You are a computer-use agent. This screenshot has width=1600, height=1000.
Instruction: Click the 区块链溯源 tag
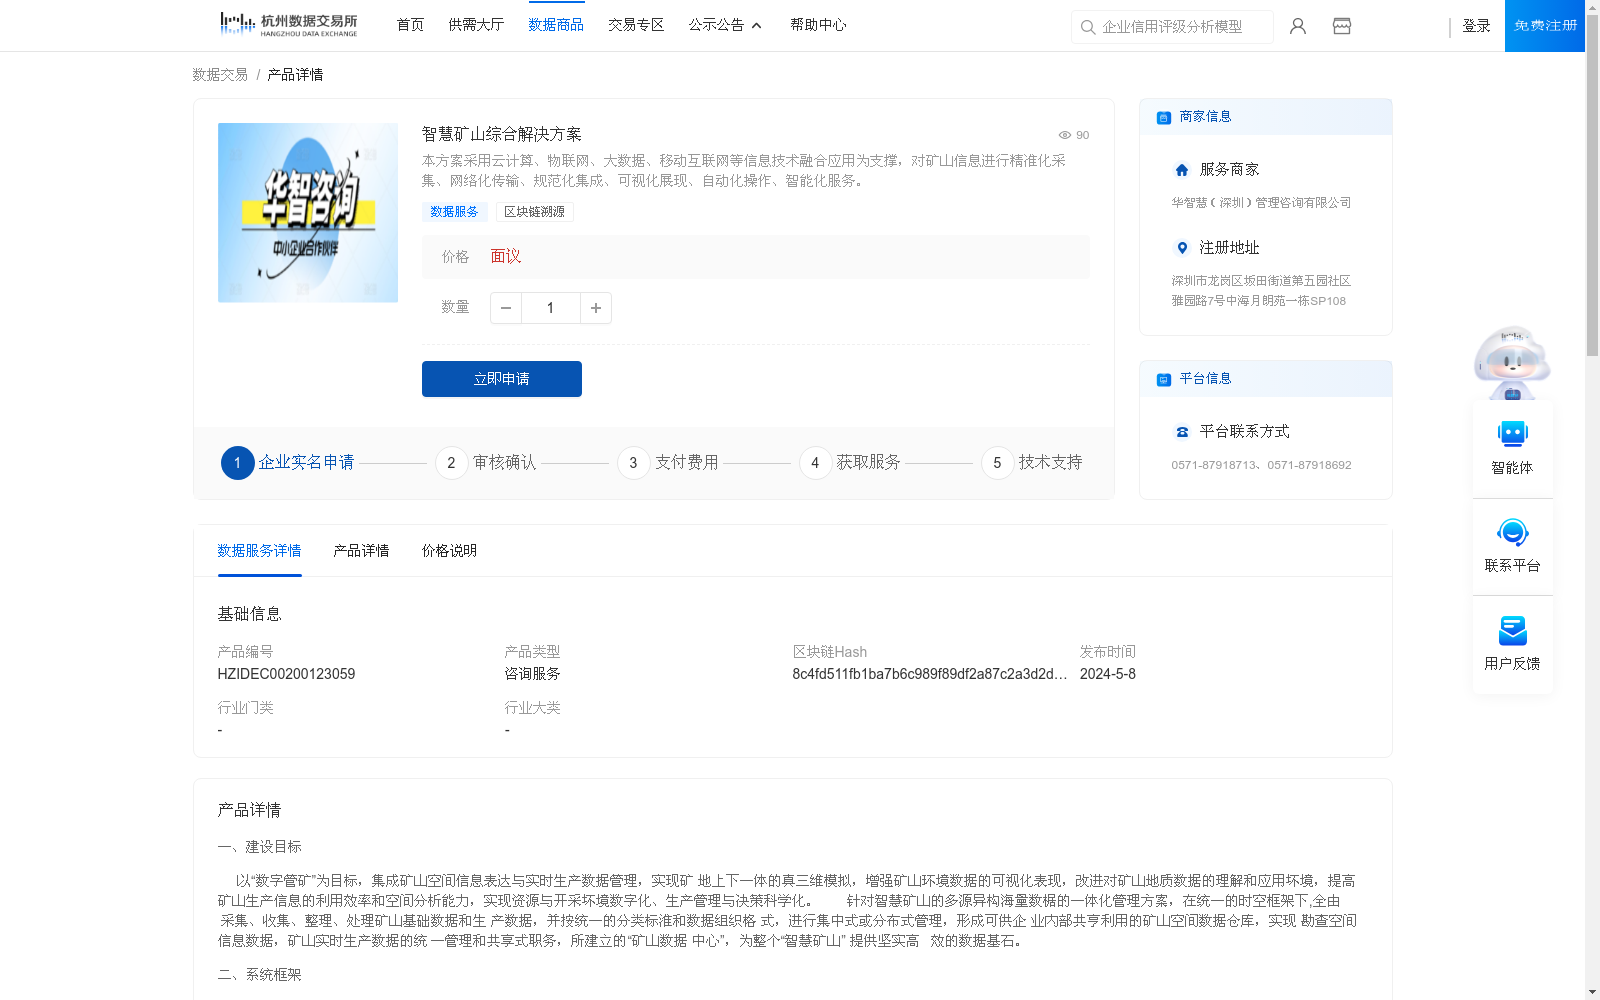coord(534,212)
